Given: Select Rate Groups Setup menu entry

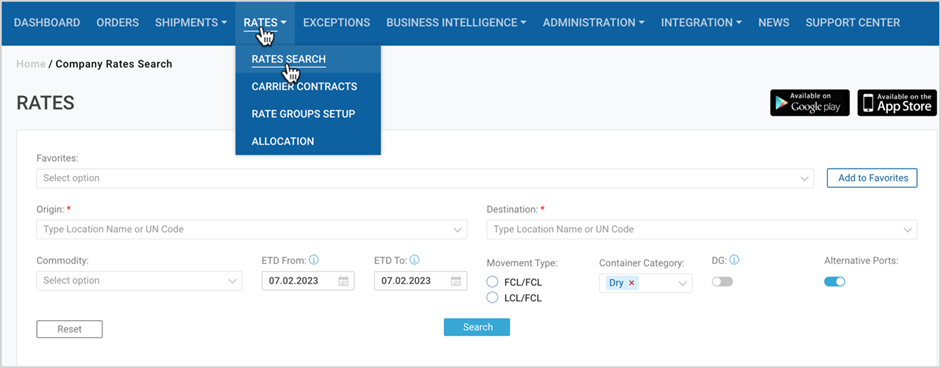Looking at the screenshot, I should pos(308,114).
